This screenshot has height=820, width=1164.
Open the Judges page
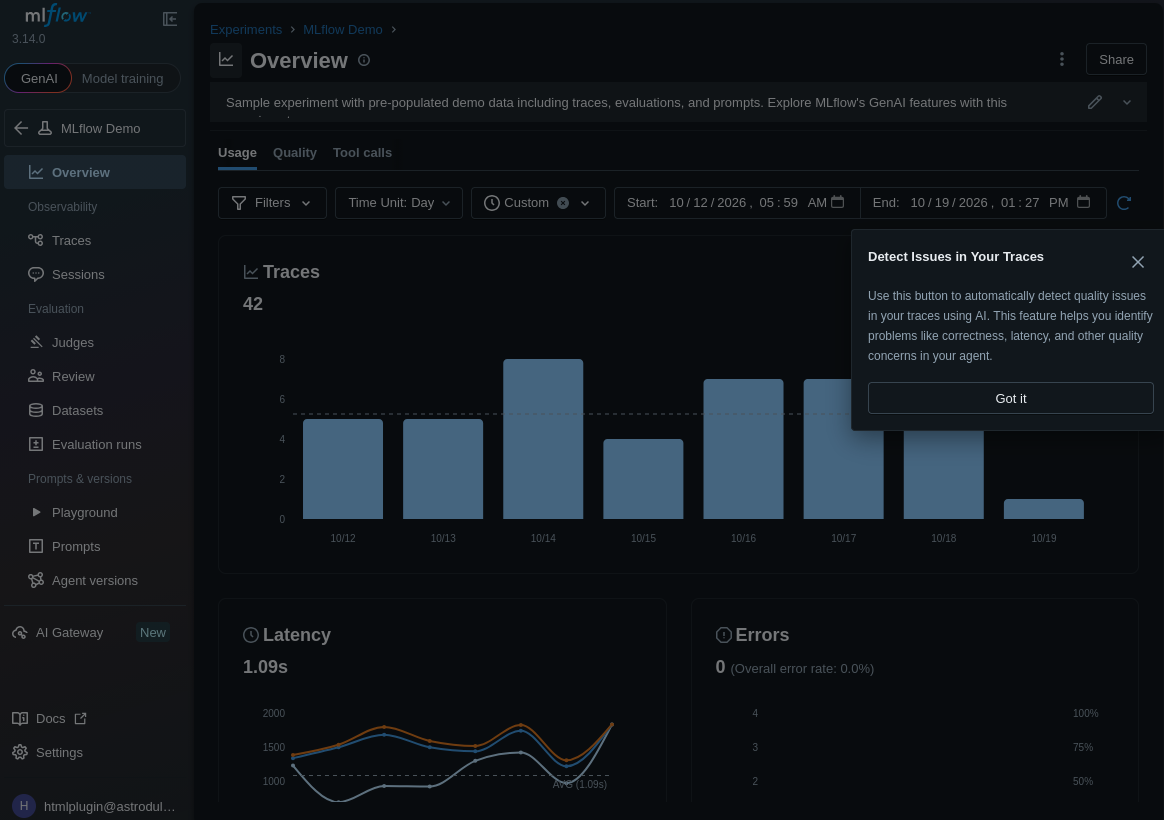pyautogui.click(x=95, y=343)
